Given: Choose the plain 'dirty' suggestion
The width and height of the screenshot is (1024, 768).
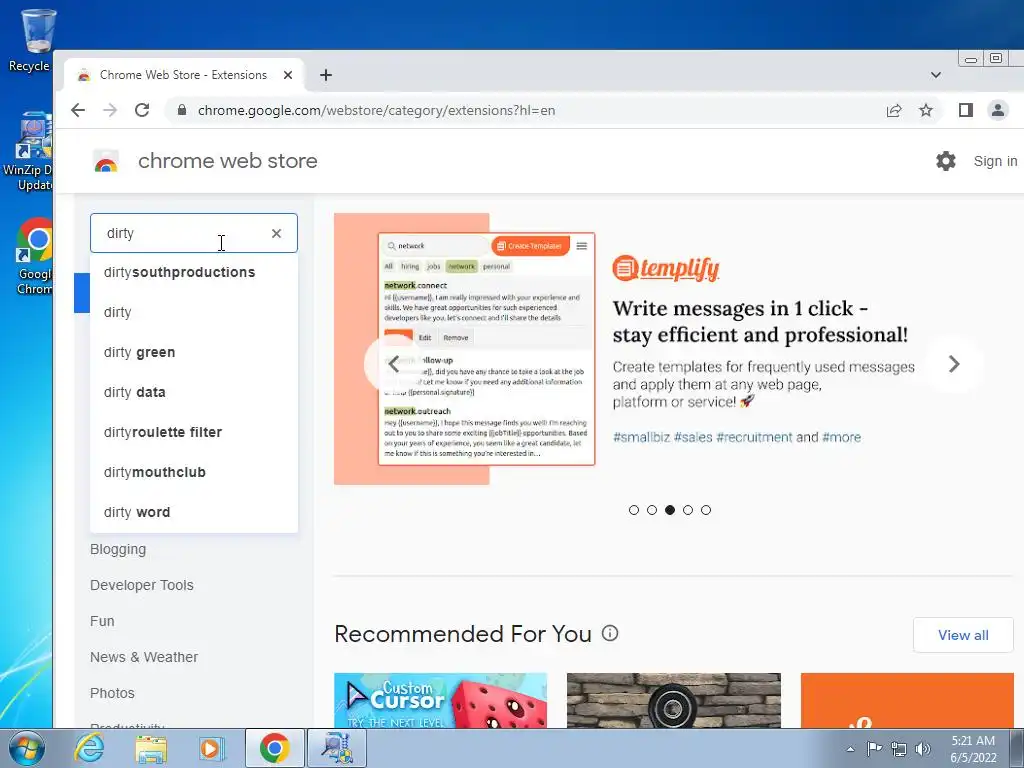Looking at the screenshot, I should pyautogui.click(x=194, y=312).
